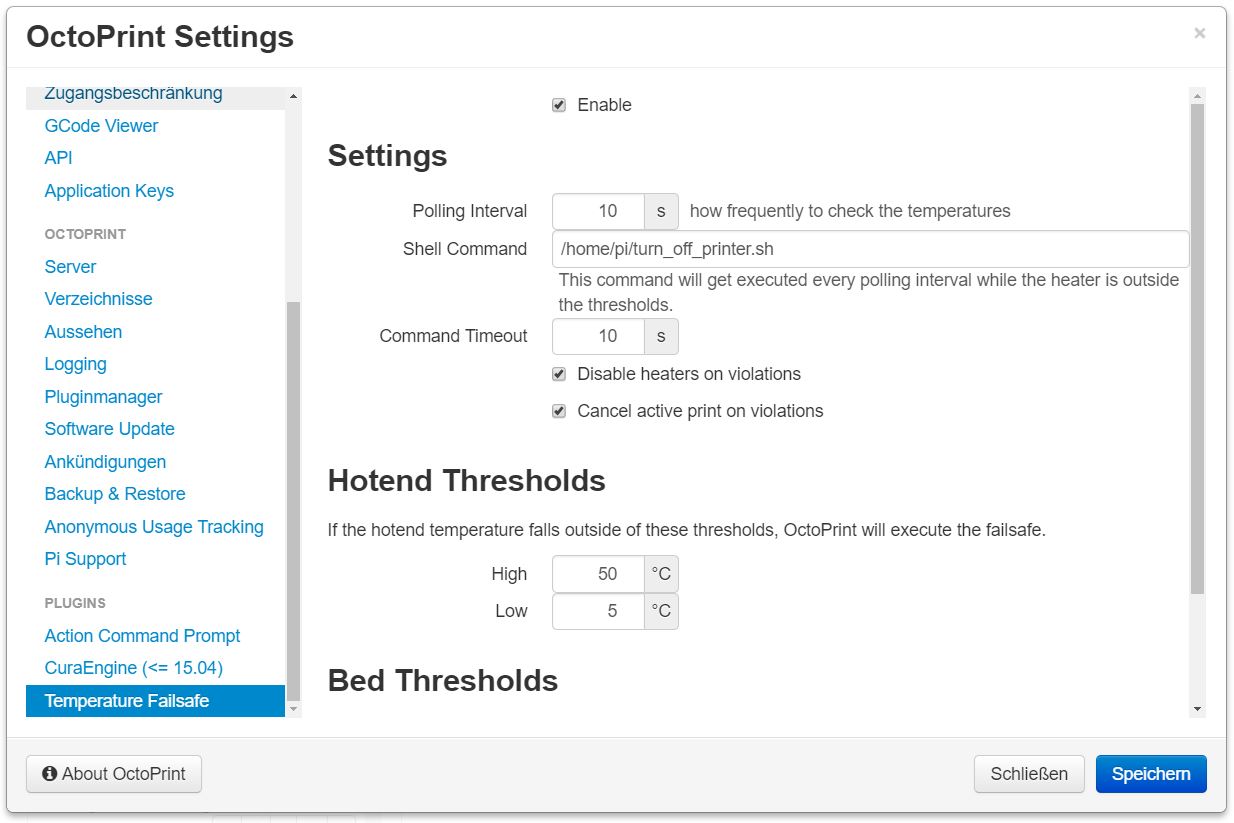1234x823 pixels.
Task: Go to Backup & Restore section
Action: (x=115, y=494)
